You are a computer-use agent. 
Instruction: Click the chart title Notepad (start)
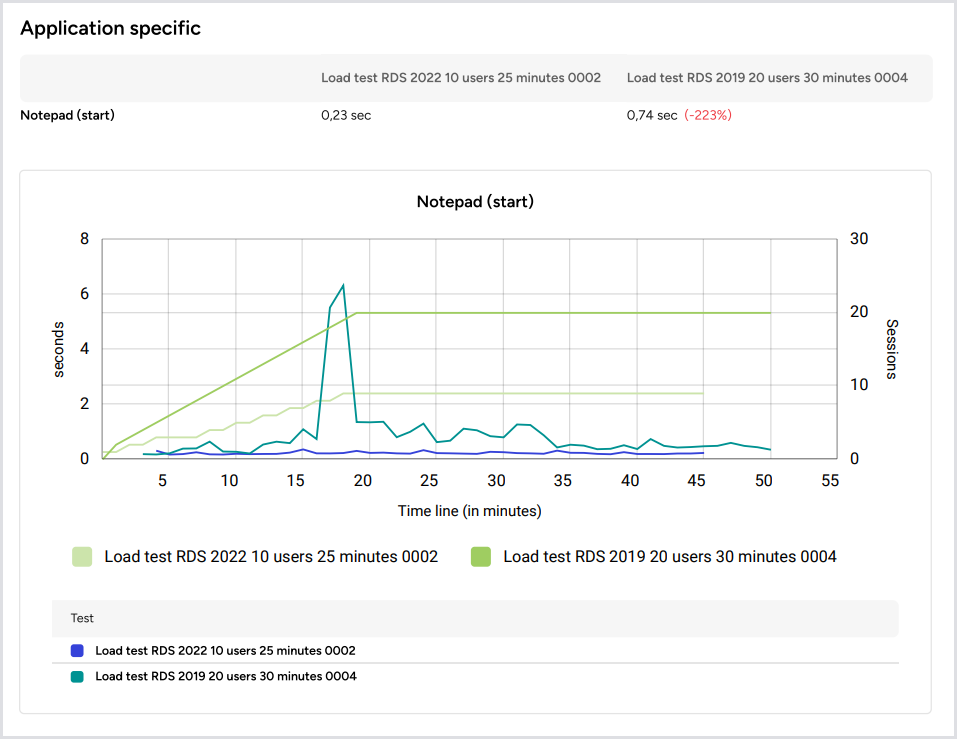click(474, 201)
